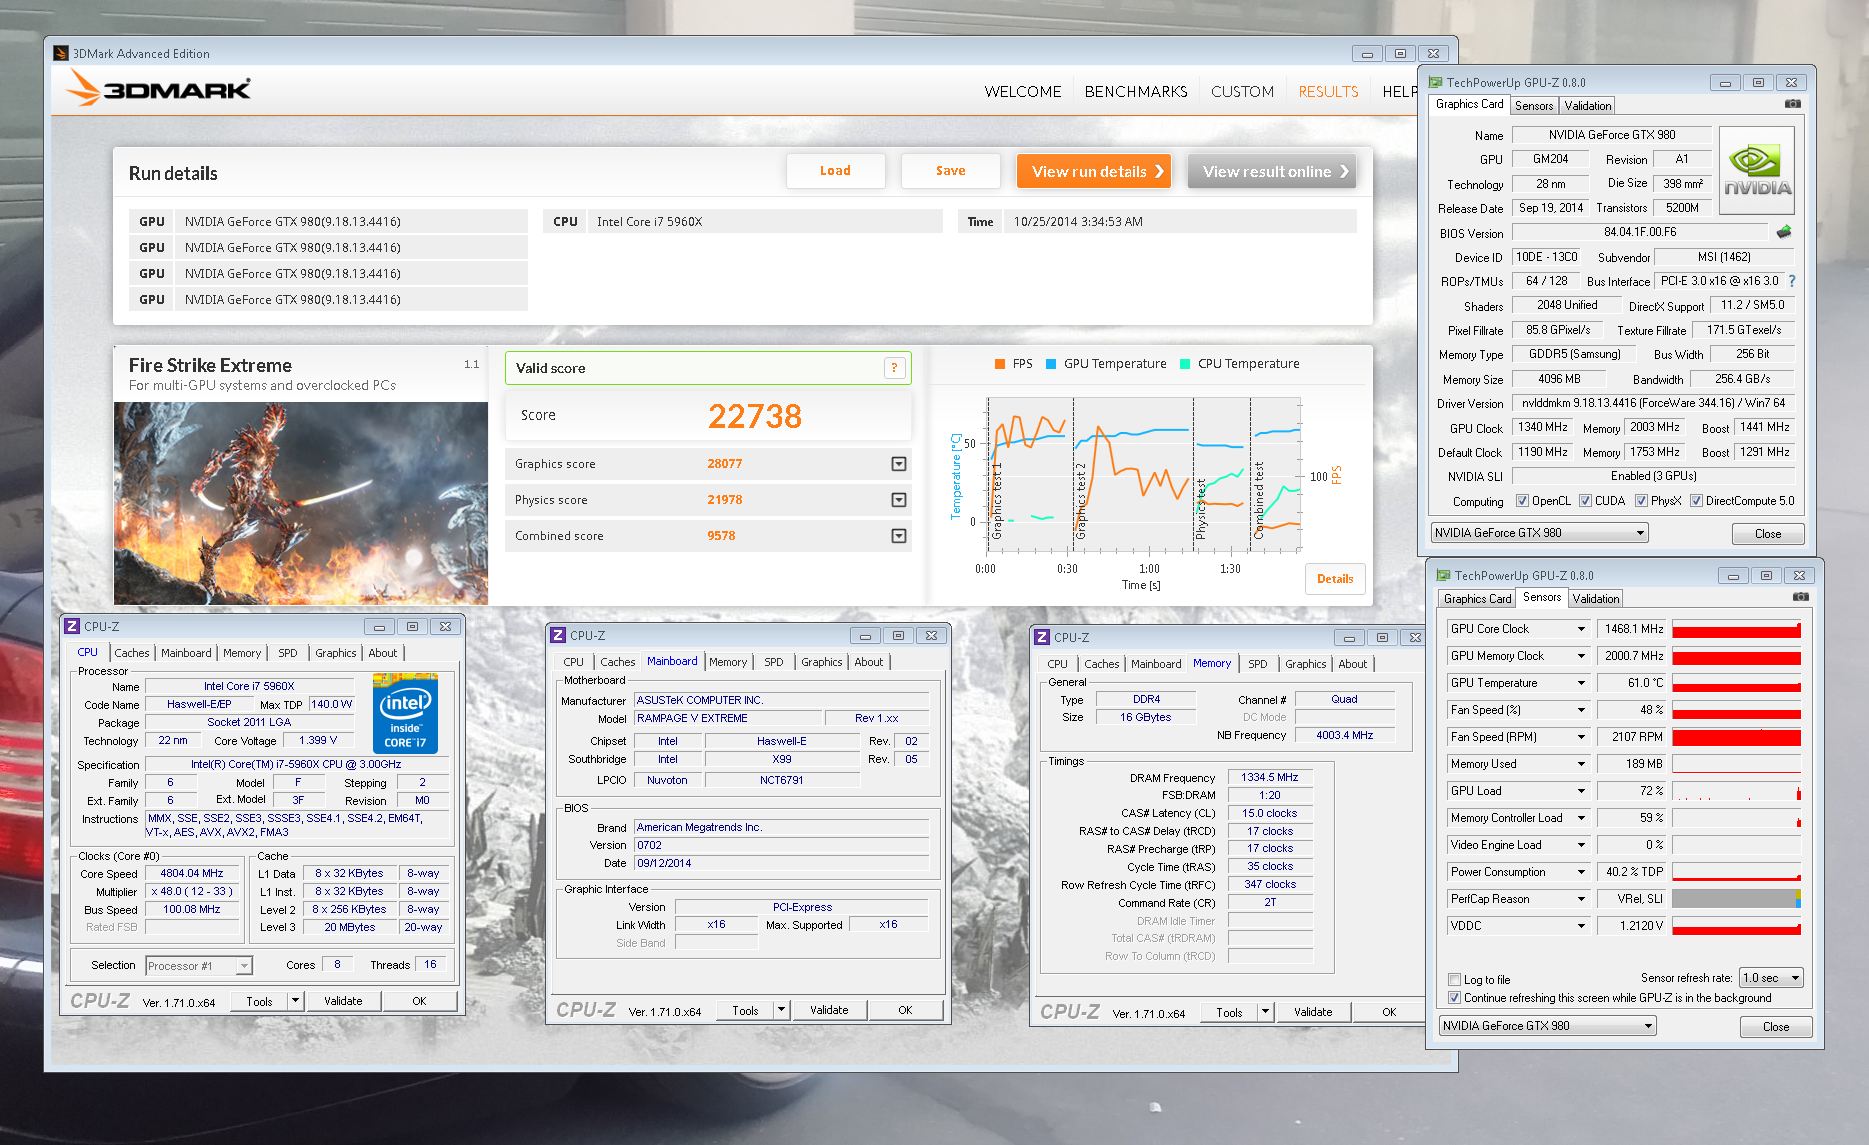Click the View result online button
The image size is (1869, 1145).
[x=1272, y=172]
